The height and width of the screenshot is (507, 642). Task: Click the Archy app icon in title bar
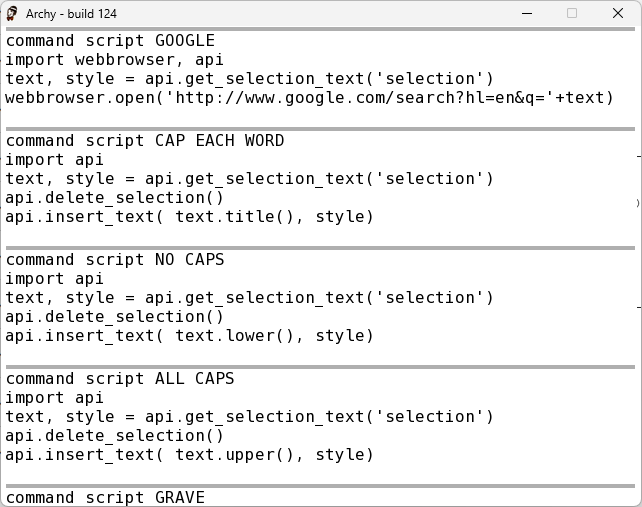pos(12,14)
